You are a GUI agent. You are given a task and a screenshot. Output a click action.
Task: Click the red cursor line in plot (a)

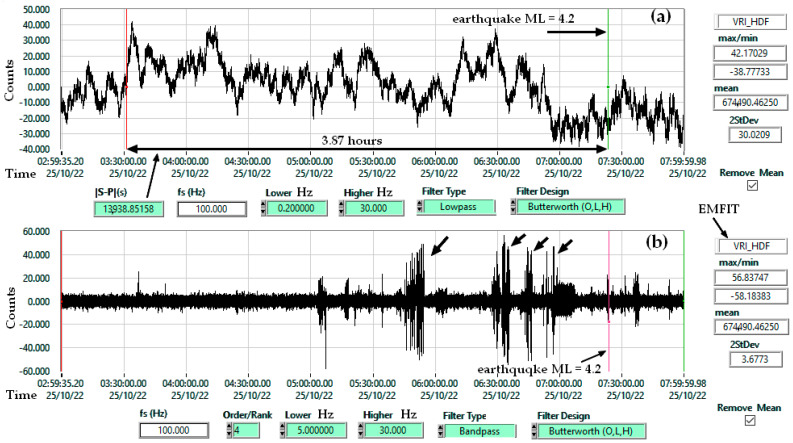click(126, 79)
